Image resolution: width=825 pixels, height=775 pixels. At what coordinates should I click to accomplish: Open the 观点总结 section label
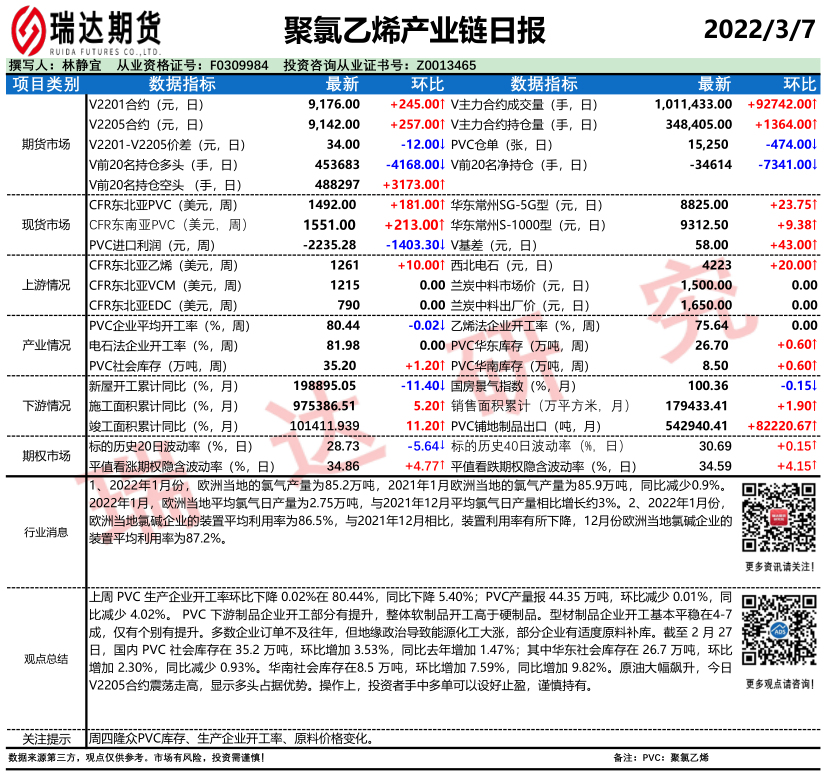click(45, 658)
